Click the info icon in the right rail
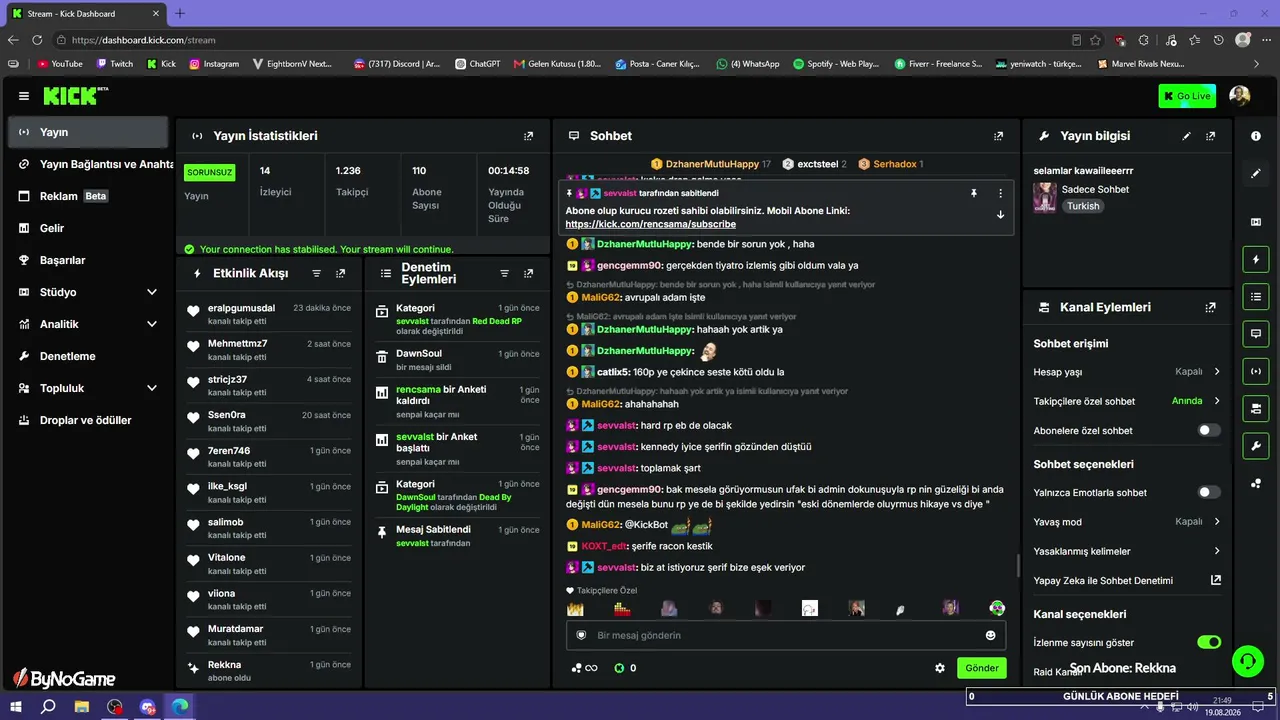The image size is (1280, 720). tap(1256, 135)
